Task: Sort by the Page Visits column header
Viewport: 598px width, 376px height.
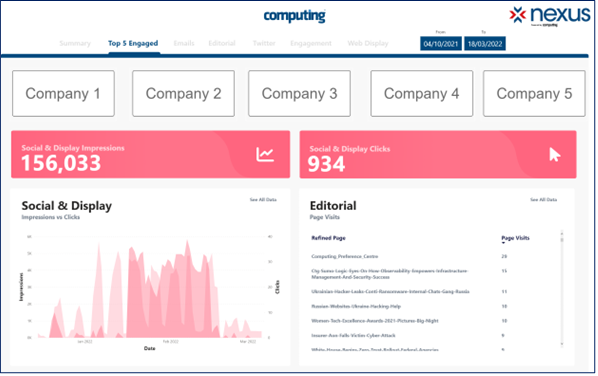Action: tap(515, 238)
